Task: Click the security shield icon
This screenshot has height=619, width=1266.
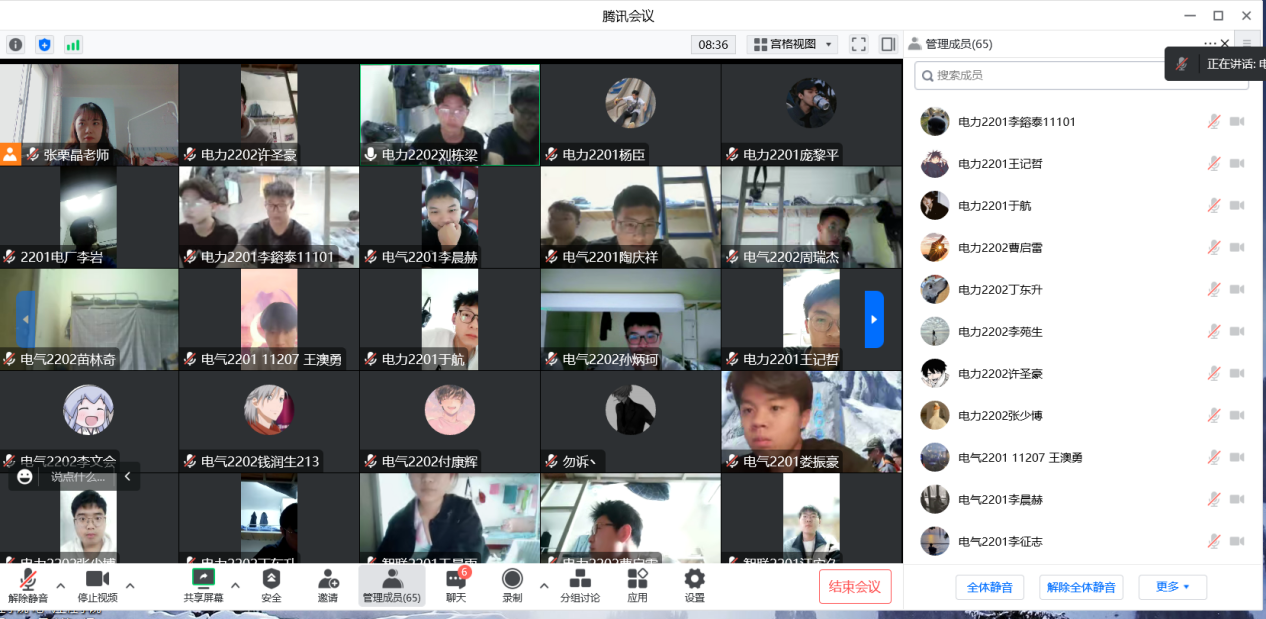Action: tap(43, 44)
